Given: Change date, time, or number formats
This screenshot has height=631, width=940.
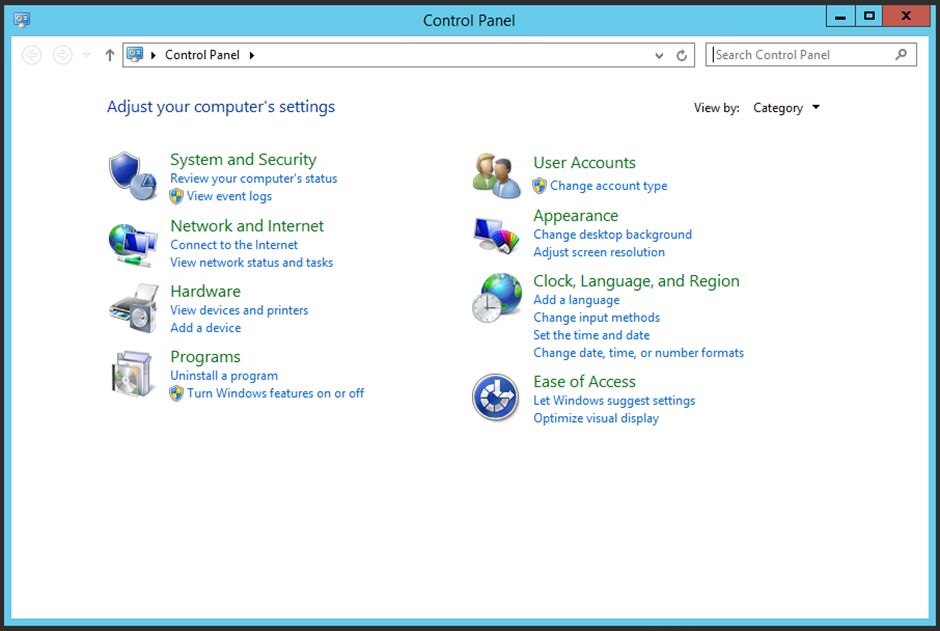Looking at the screenshot, I should coord(638,353).
